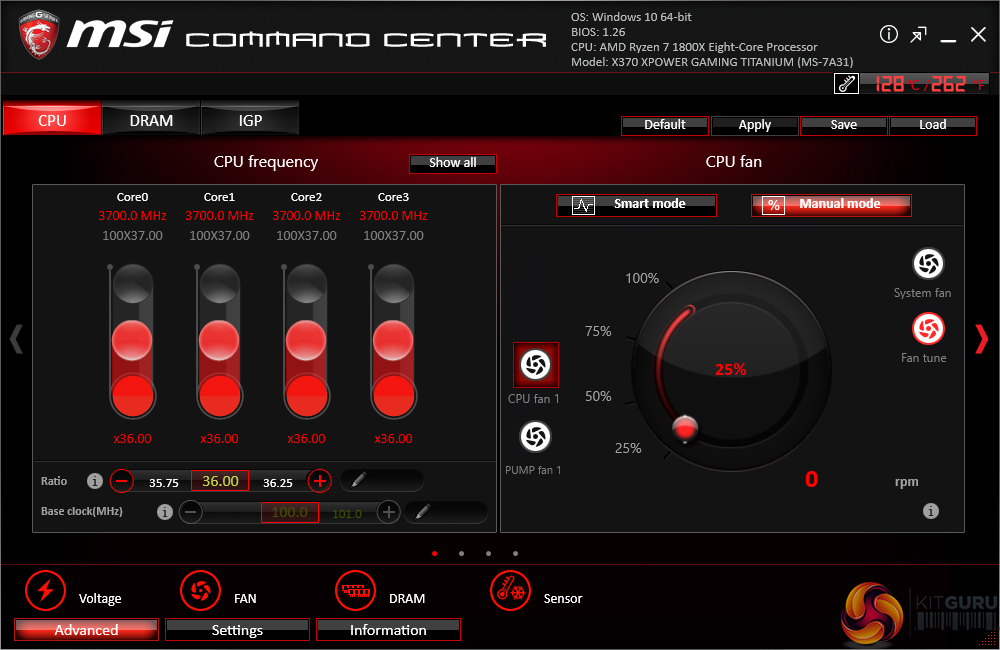This screenshot has width=1000, height=650.
Task: Switch to the DRAM tab
Action: click(x=151, y=119)
